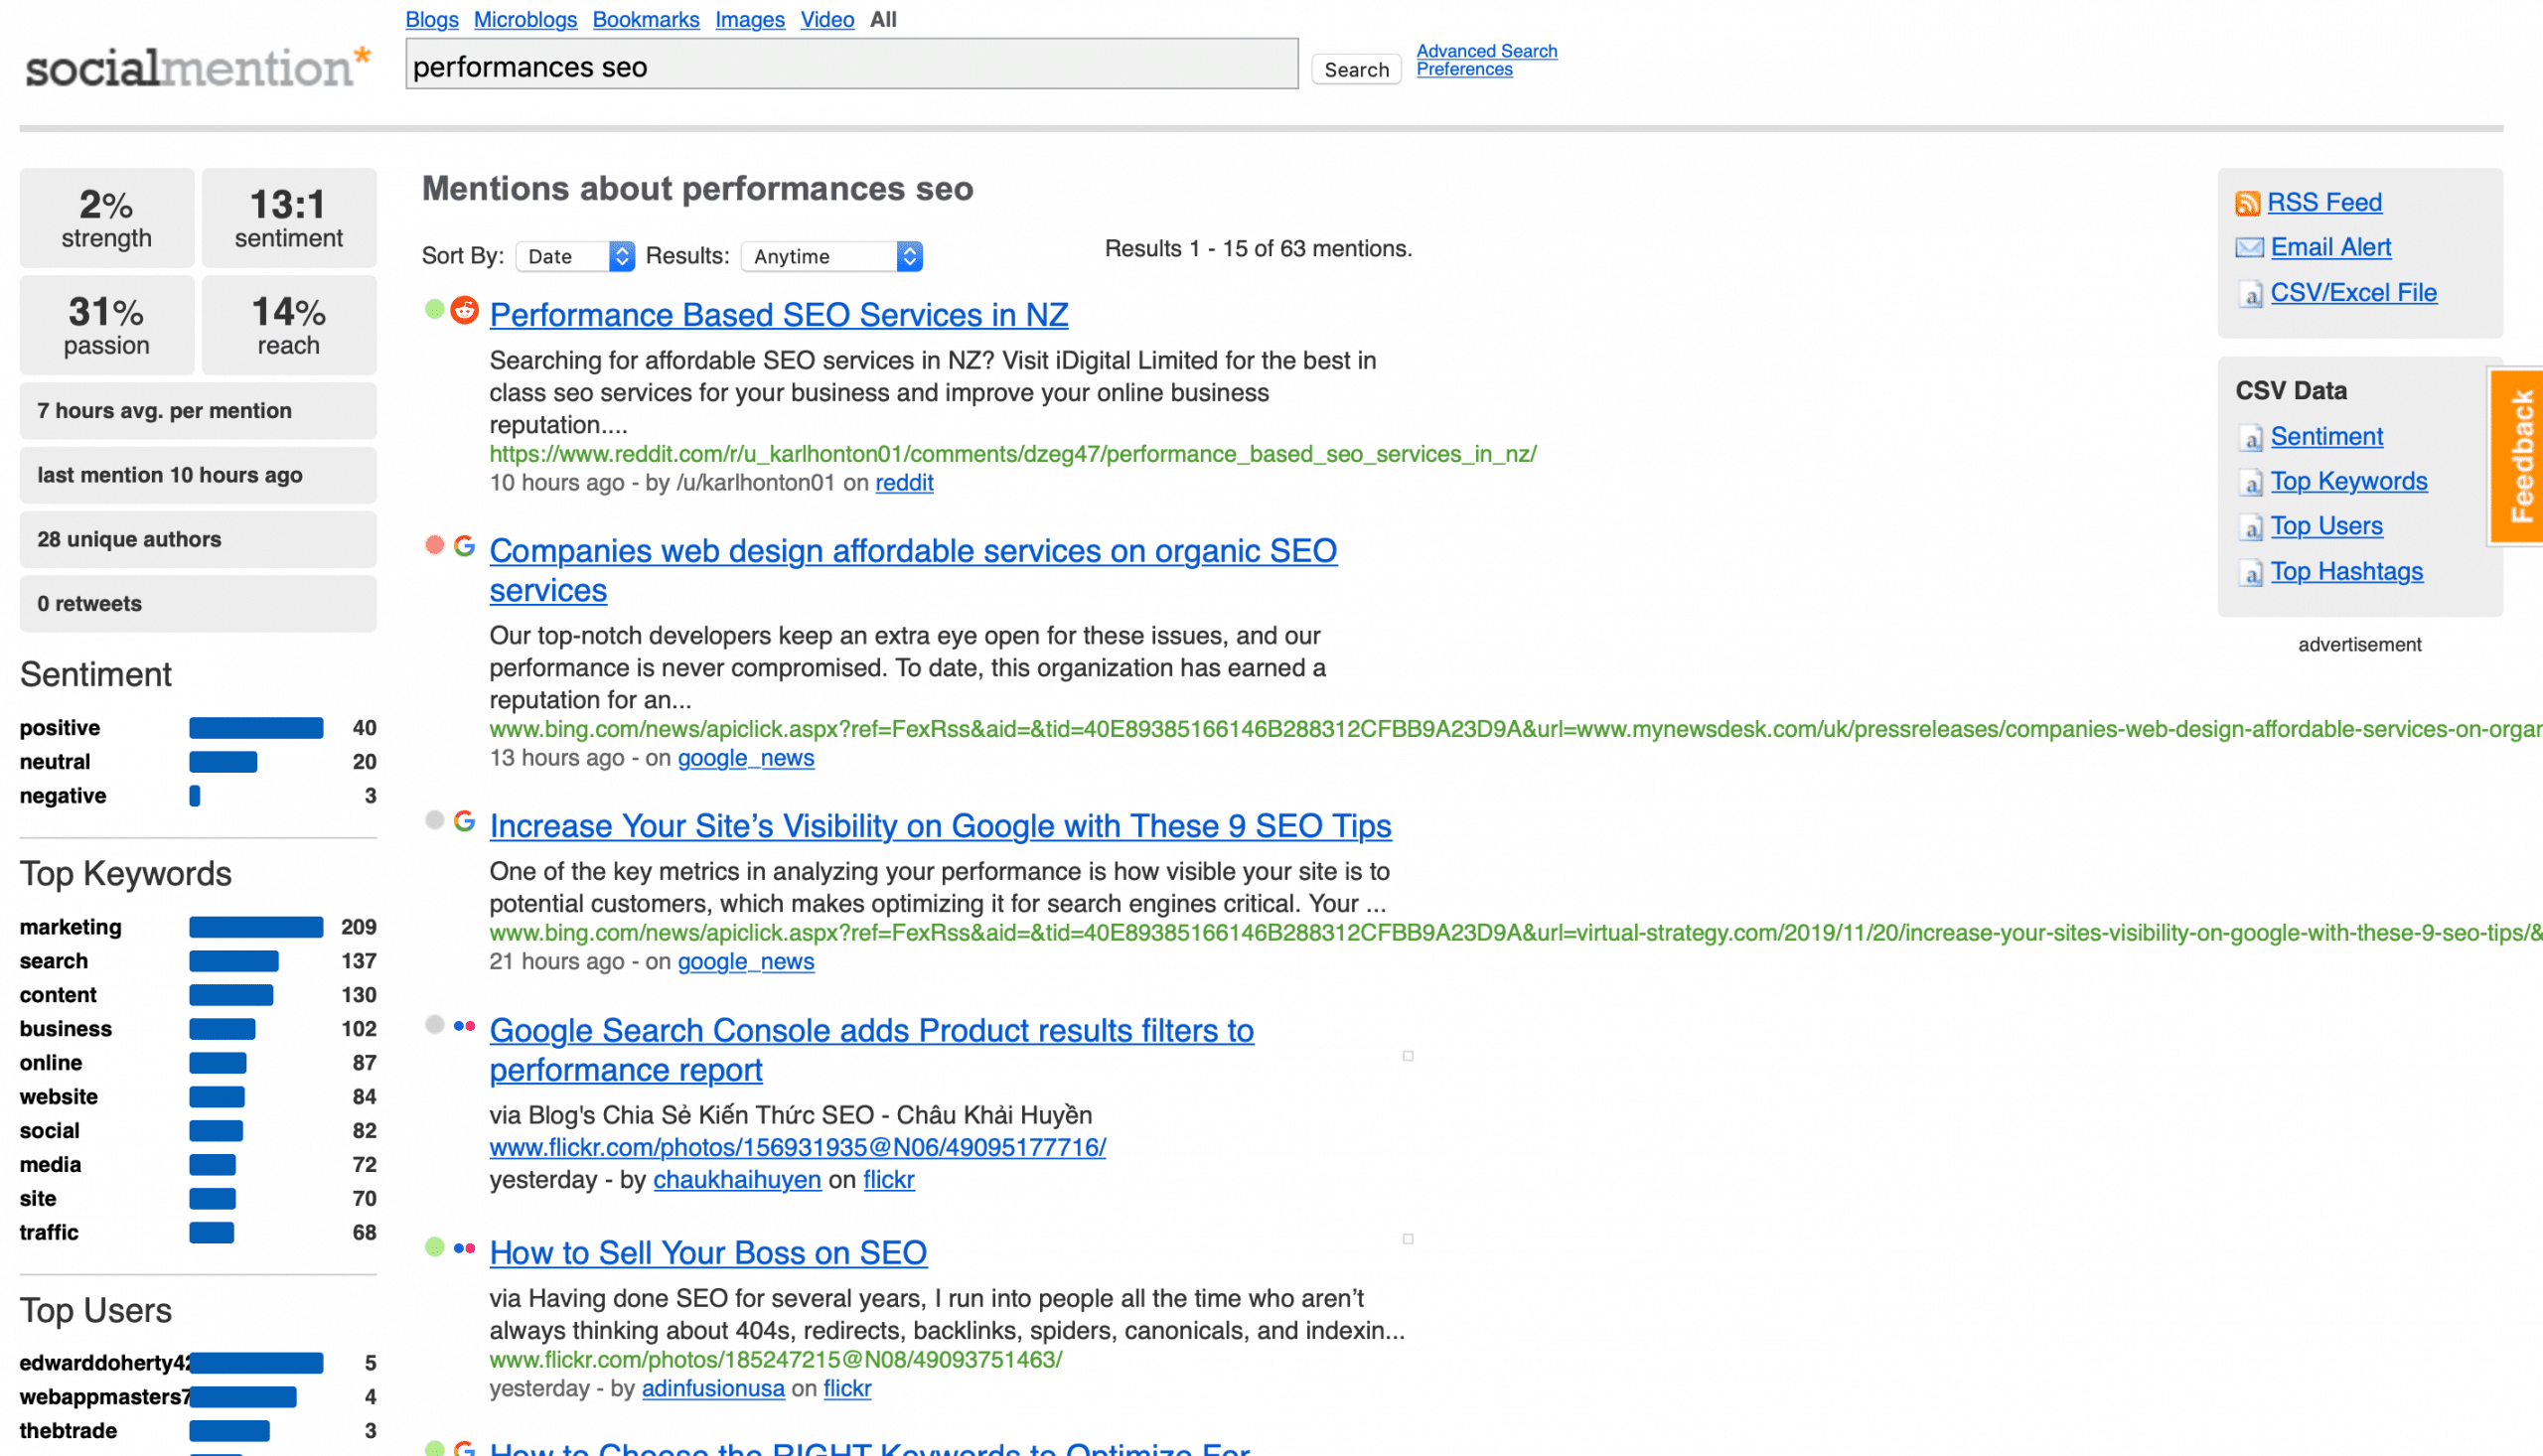Open the Sentiment CSV data link
2543x1456 pixels.
(x=2326, y=436)
